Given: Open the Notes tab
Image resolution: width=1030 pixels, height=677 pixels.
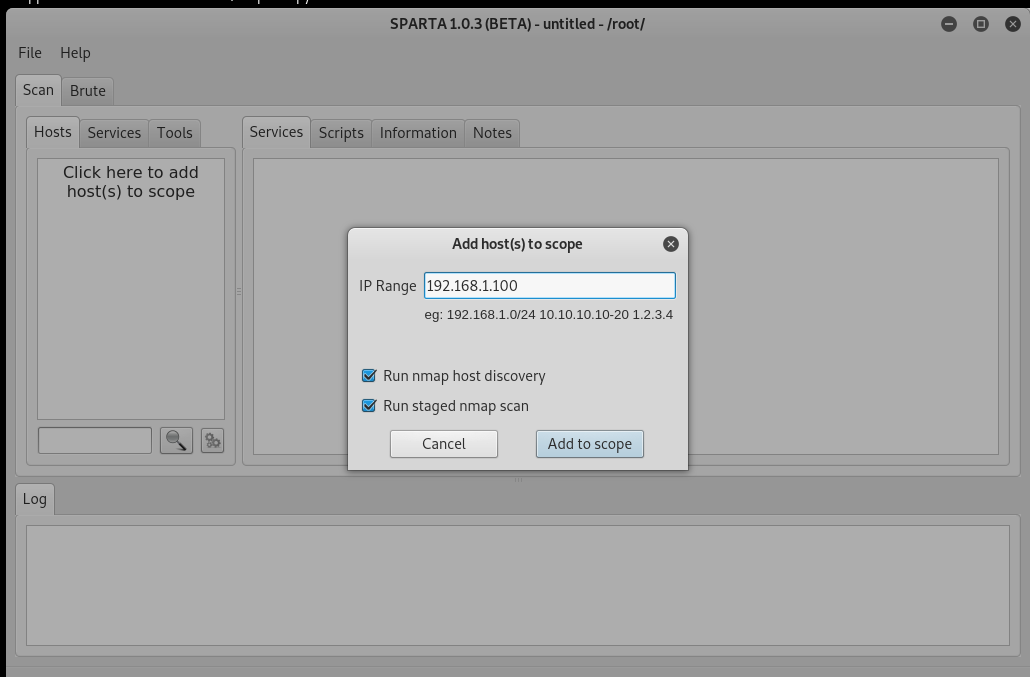Looking at the screenshot, I should pyautogui.click(x=492, y=133).
